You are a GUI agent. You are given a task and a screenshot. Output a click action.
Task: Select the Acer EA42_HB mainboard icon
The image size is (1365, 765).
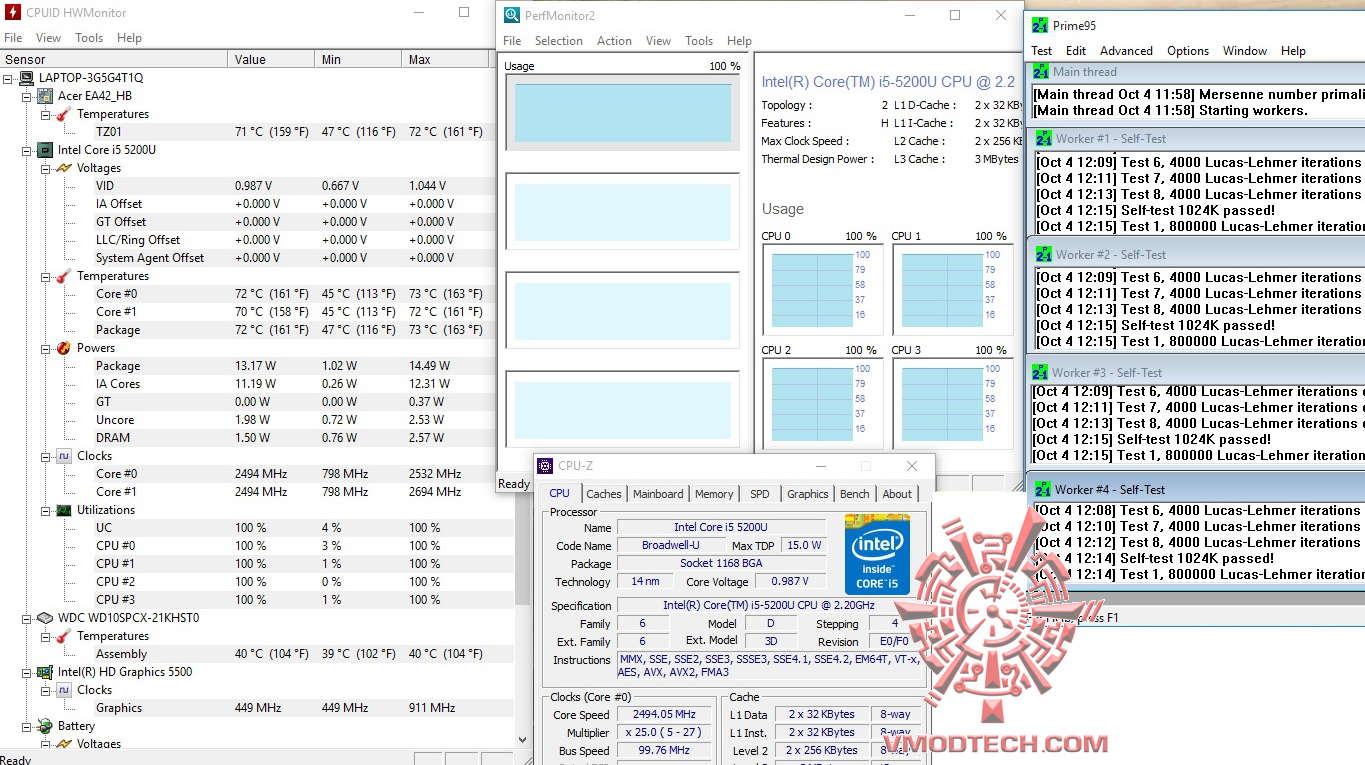[44, 96]
